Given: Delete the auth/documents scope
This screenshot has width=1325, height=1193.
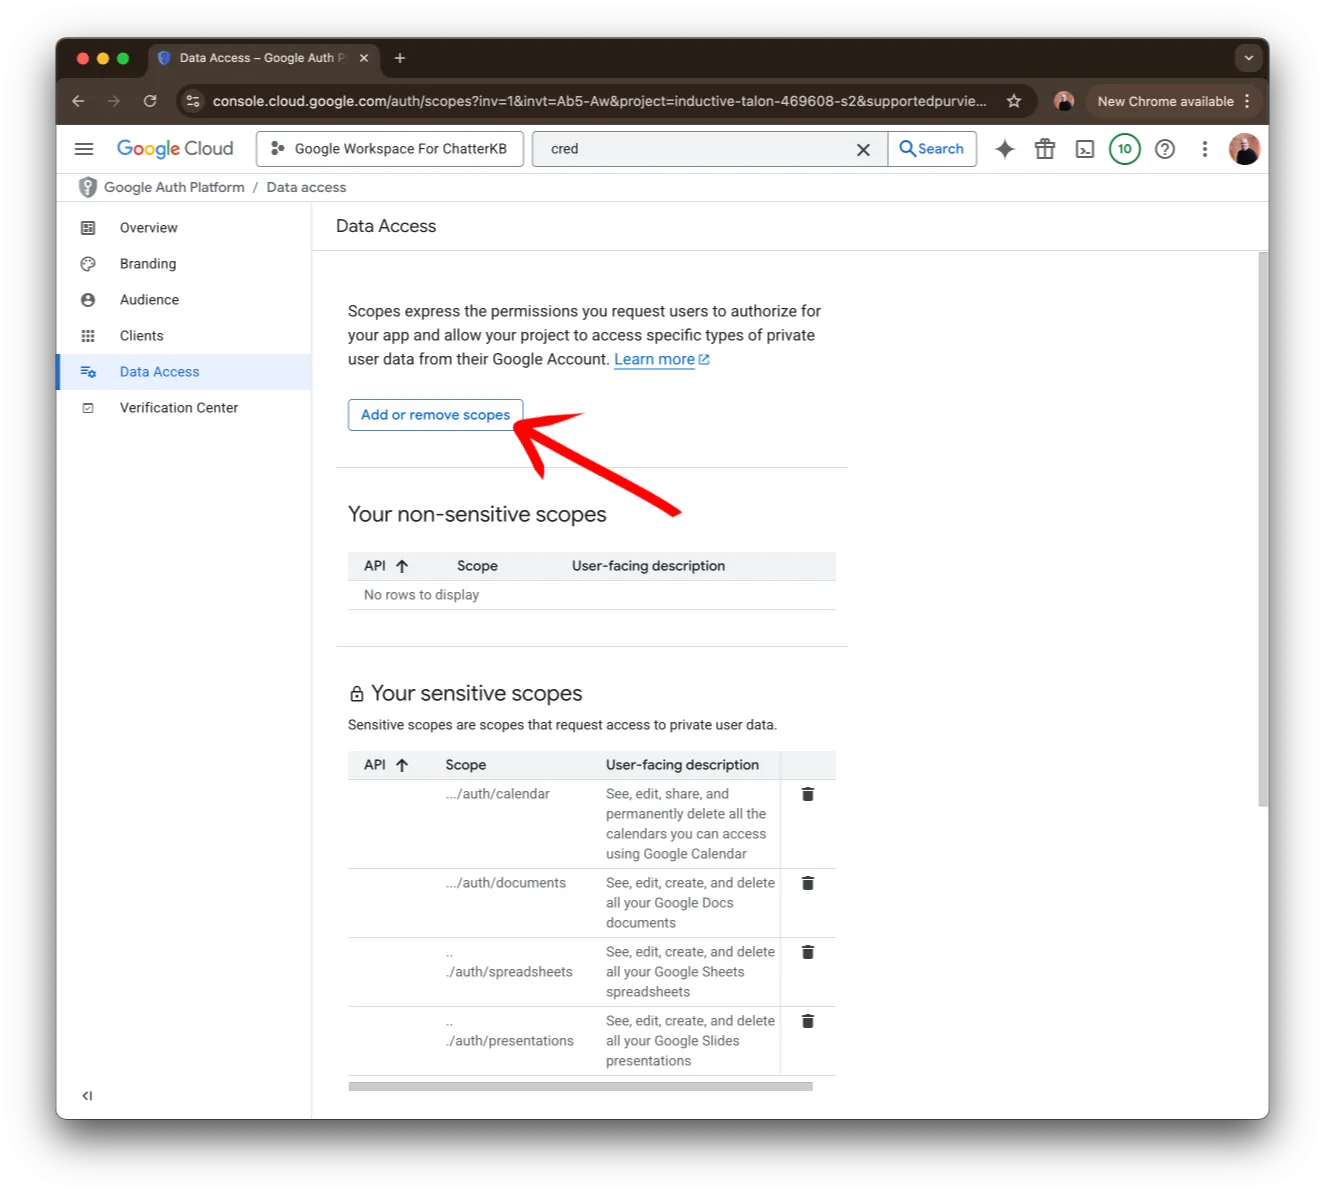Looking at the screenshot, I should [x=808, y=883].
